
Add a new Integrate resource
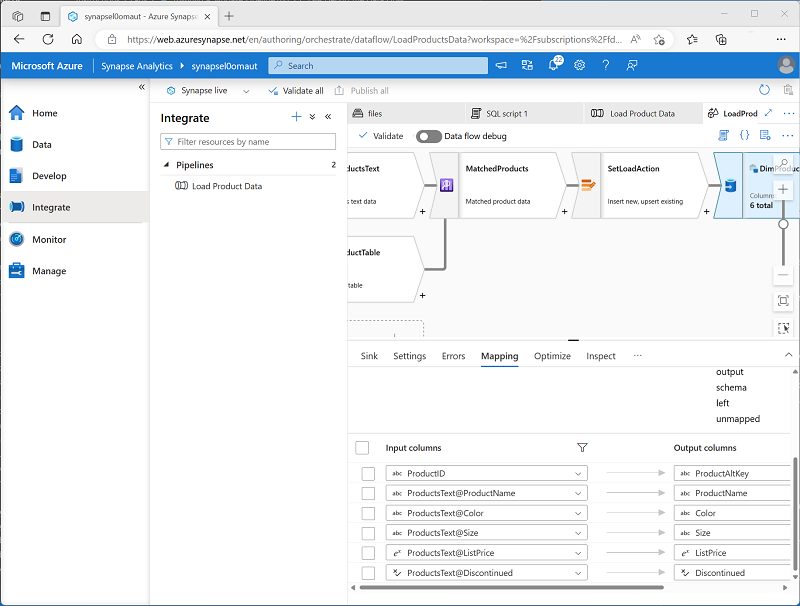point(296,117)
